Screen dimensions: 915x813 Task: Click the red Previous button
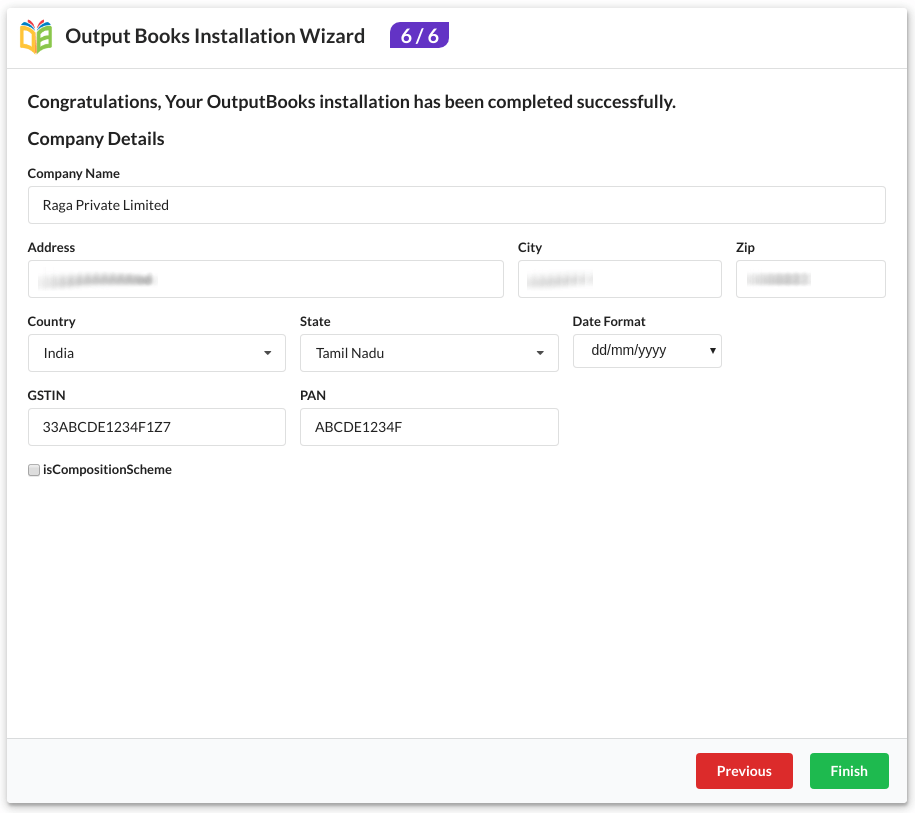pos(744,771)
